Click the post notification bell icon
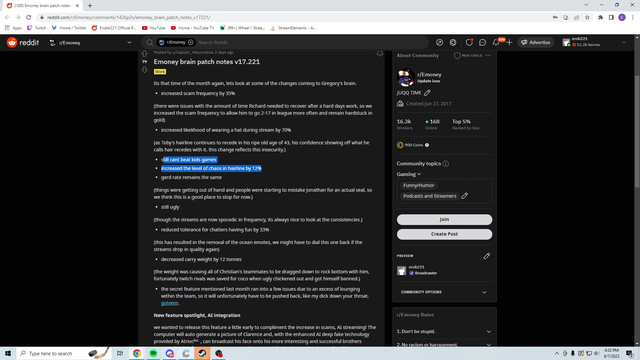Viewport: 640px width, 360px height. [x=380, y=53]
